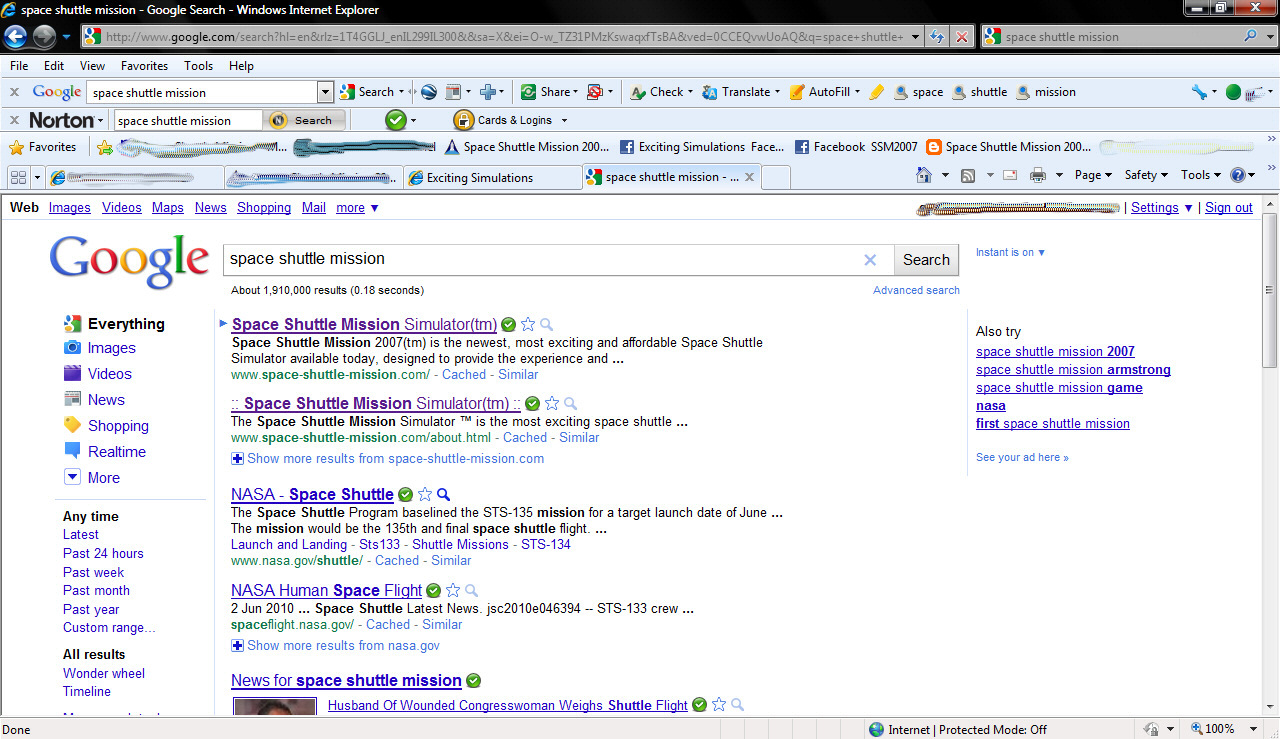Preview the NASA - Space Shuttle result magnifier
1280x739 pixels.
pyautogui.click(x=444, y=494)
